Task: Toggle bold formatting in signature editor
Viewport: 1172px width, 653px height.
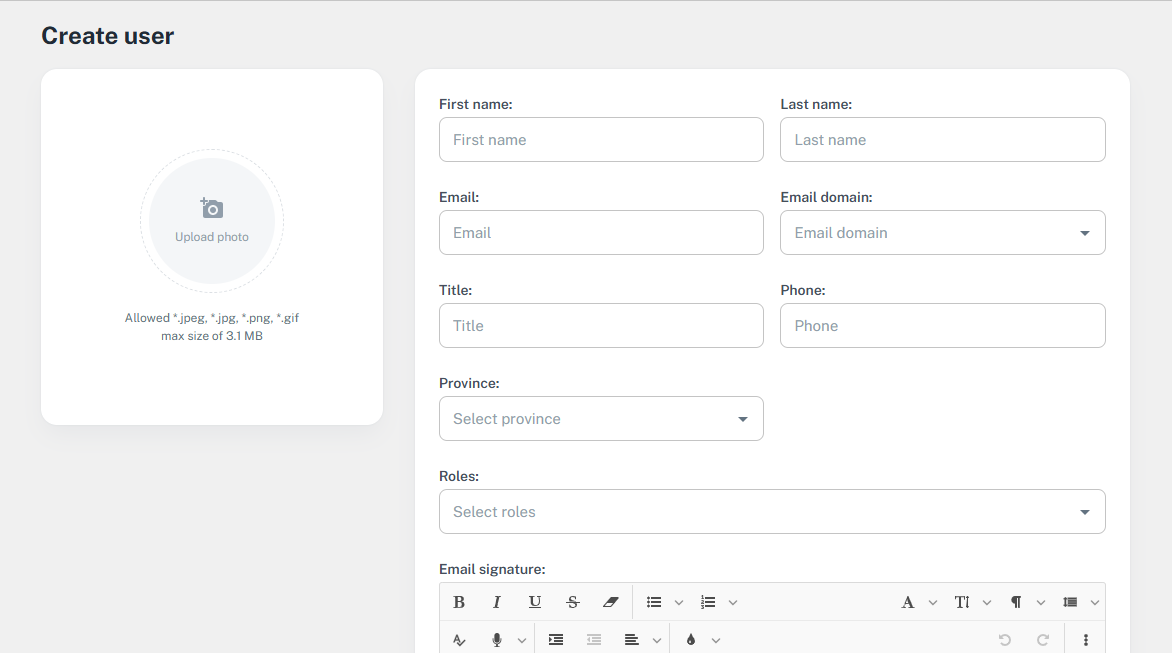Action: pos(459,602)
